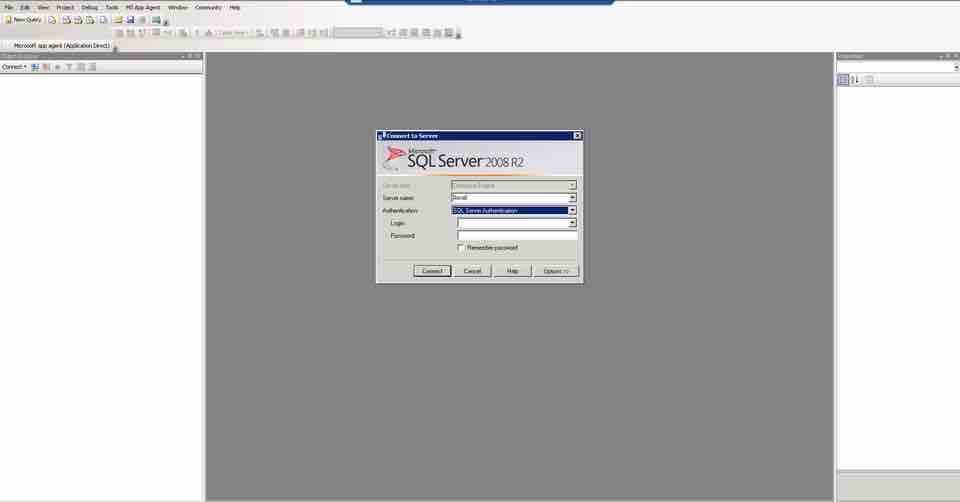Open the Login dropdown arrow
The height and width of the screenshot is (502, 960).
coord(572,223)
